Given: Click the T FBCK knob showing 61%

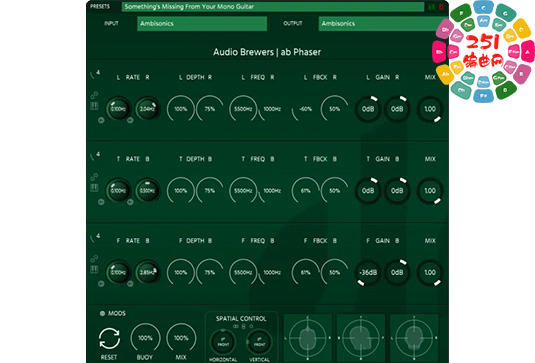Looking at the screenshot, I should point(305,191).
